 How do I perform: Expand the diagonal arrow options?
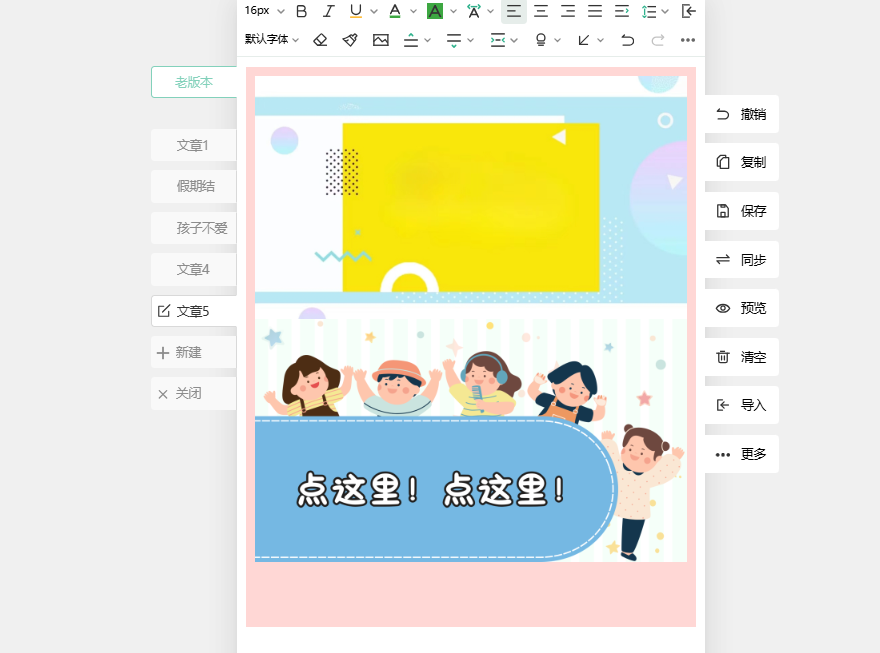[x=601, y=40]
